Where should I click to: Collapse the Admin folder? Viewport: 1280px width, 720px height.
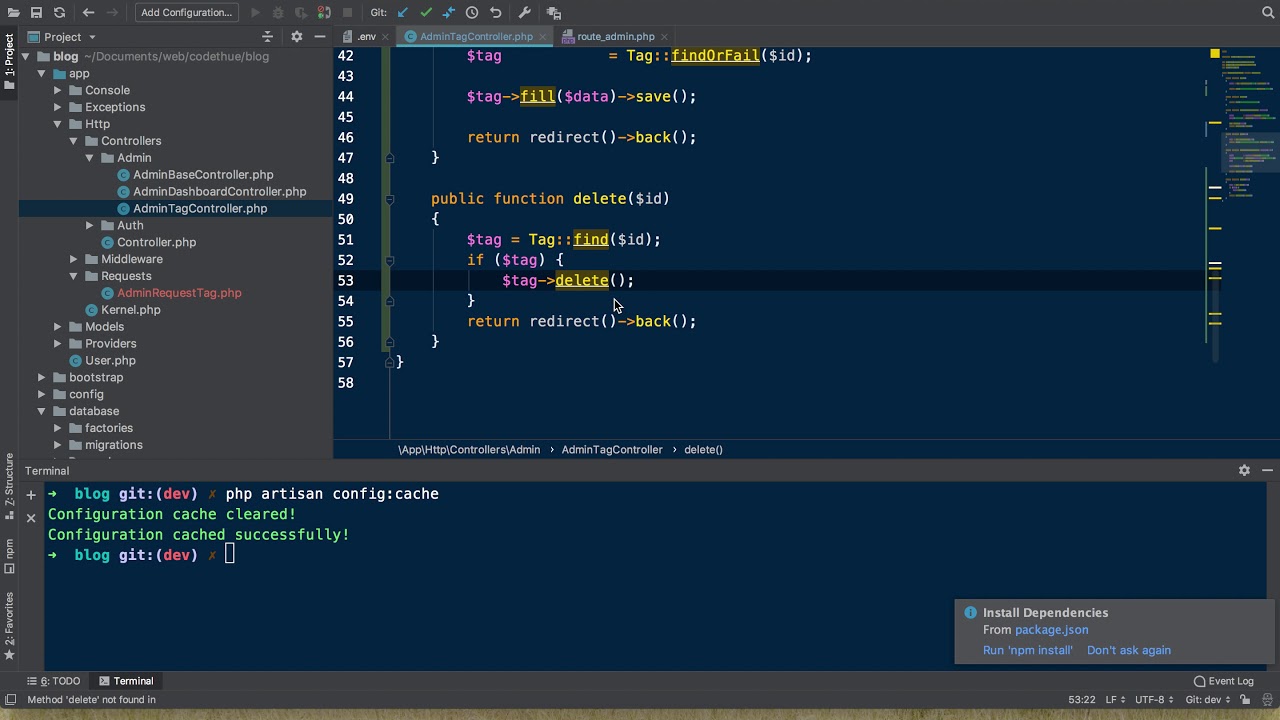[x=90, y=158]
